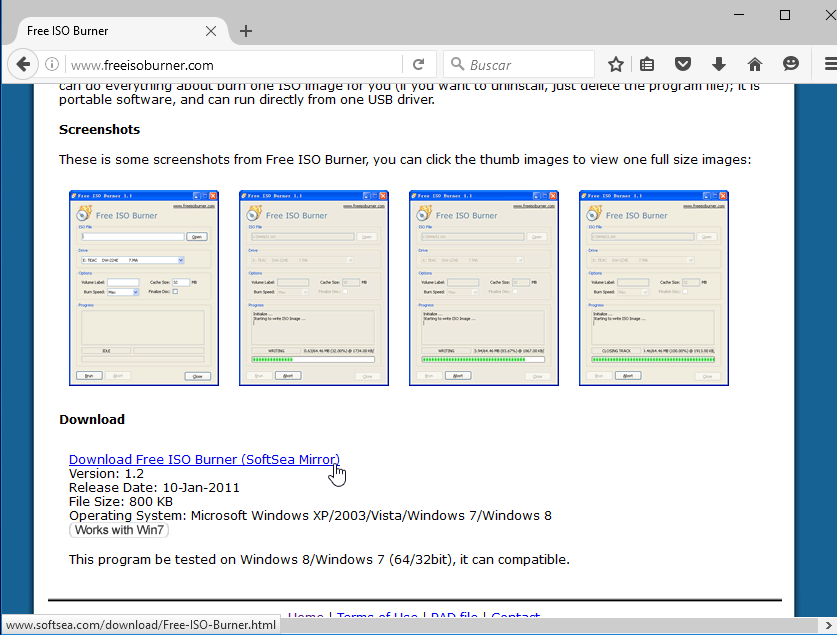Viewport: 837px width, 635px height.
Task: Maximize the browser window
Action: click(785, 15)
